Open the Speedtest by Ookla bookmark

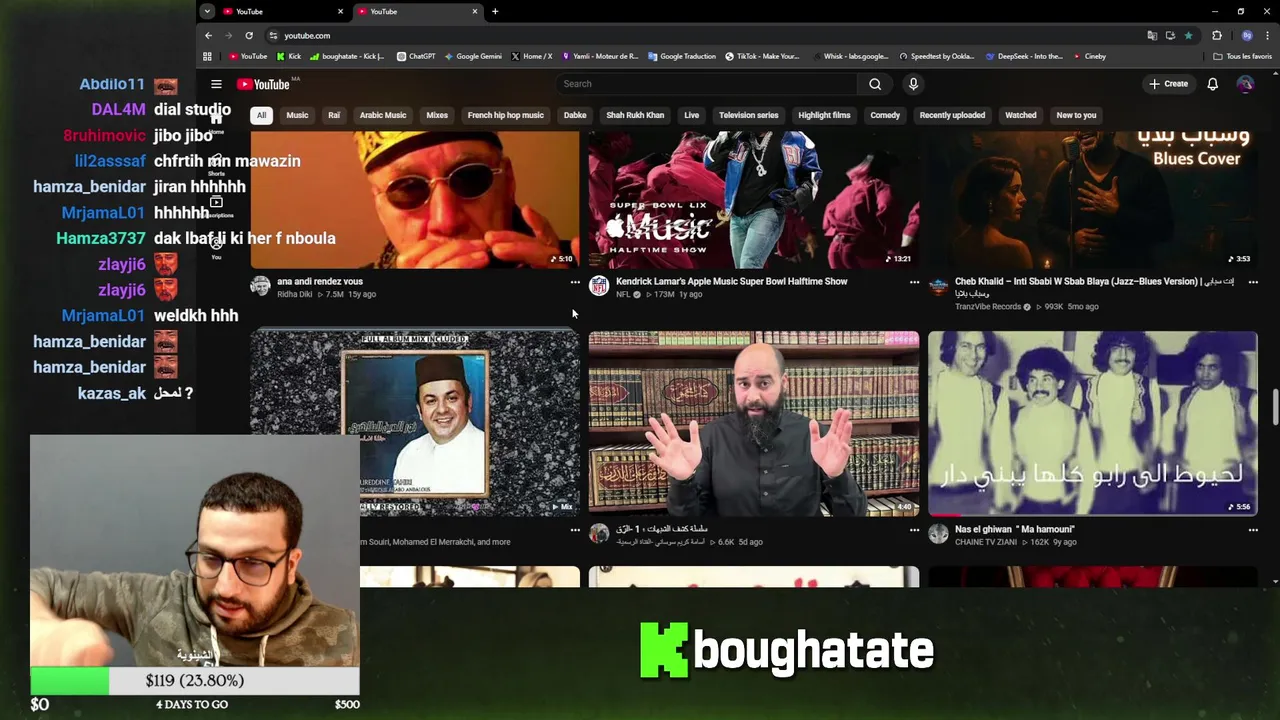click(937, 56)
